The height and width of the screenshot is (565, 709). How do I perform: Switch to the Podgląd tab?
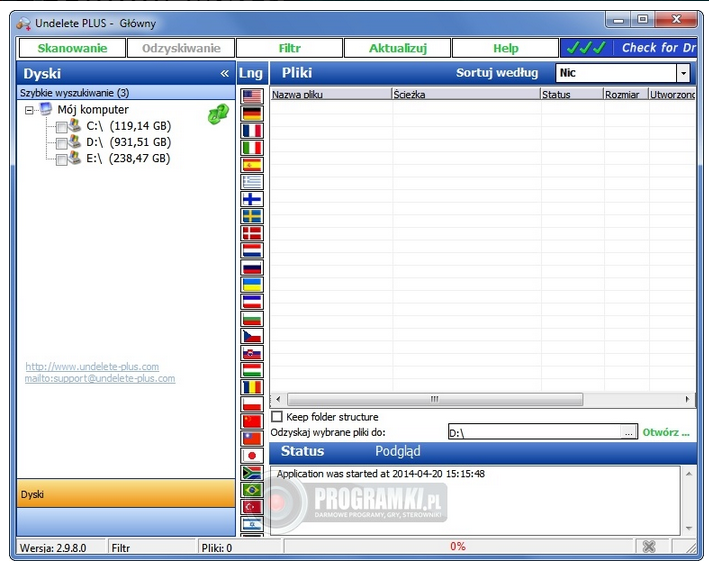[397, 451]
